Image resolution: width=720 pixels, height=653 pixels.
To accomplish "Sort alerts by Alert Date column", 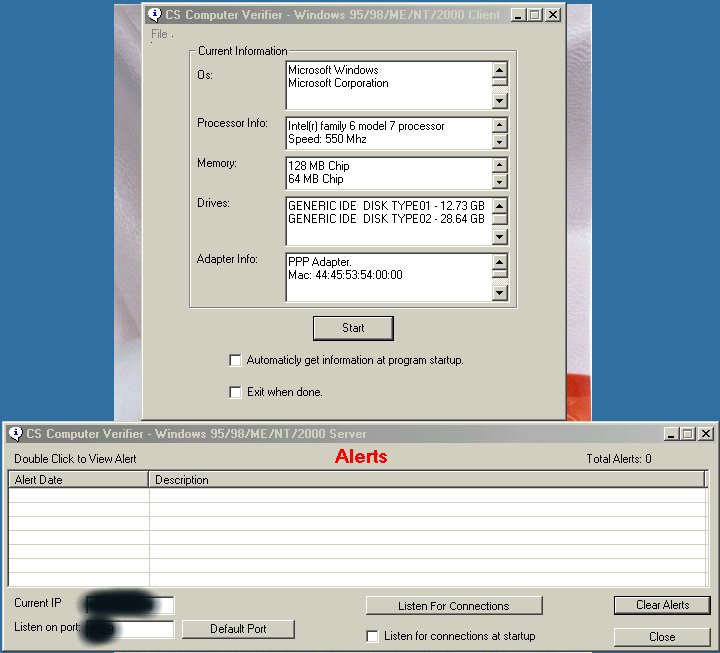I will pos(79,480).
